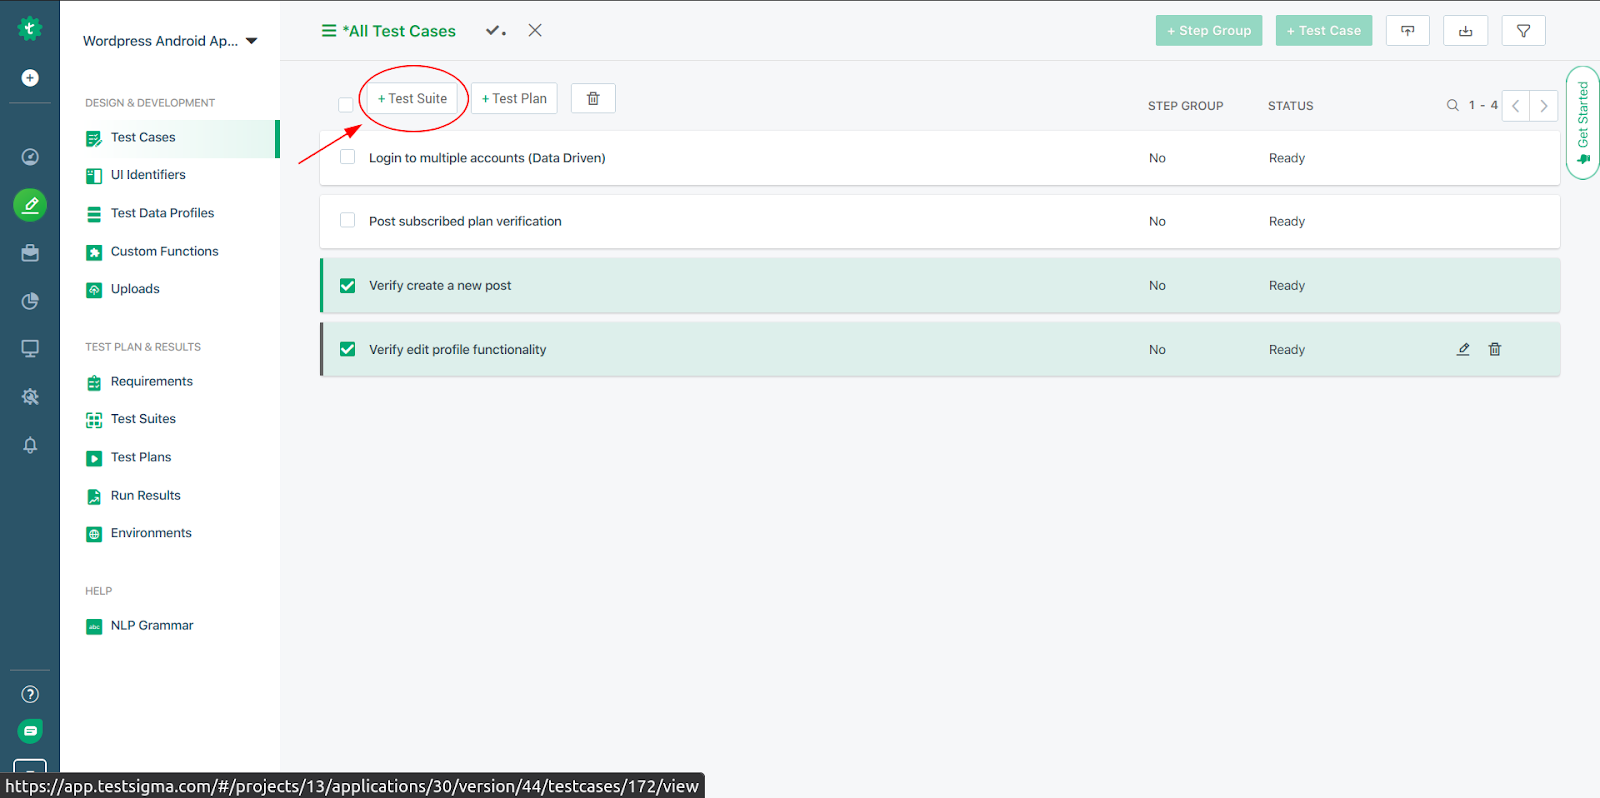Click the help question mark icon
1600x798 pixels.
[x=30, y=694]
